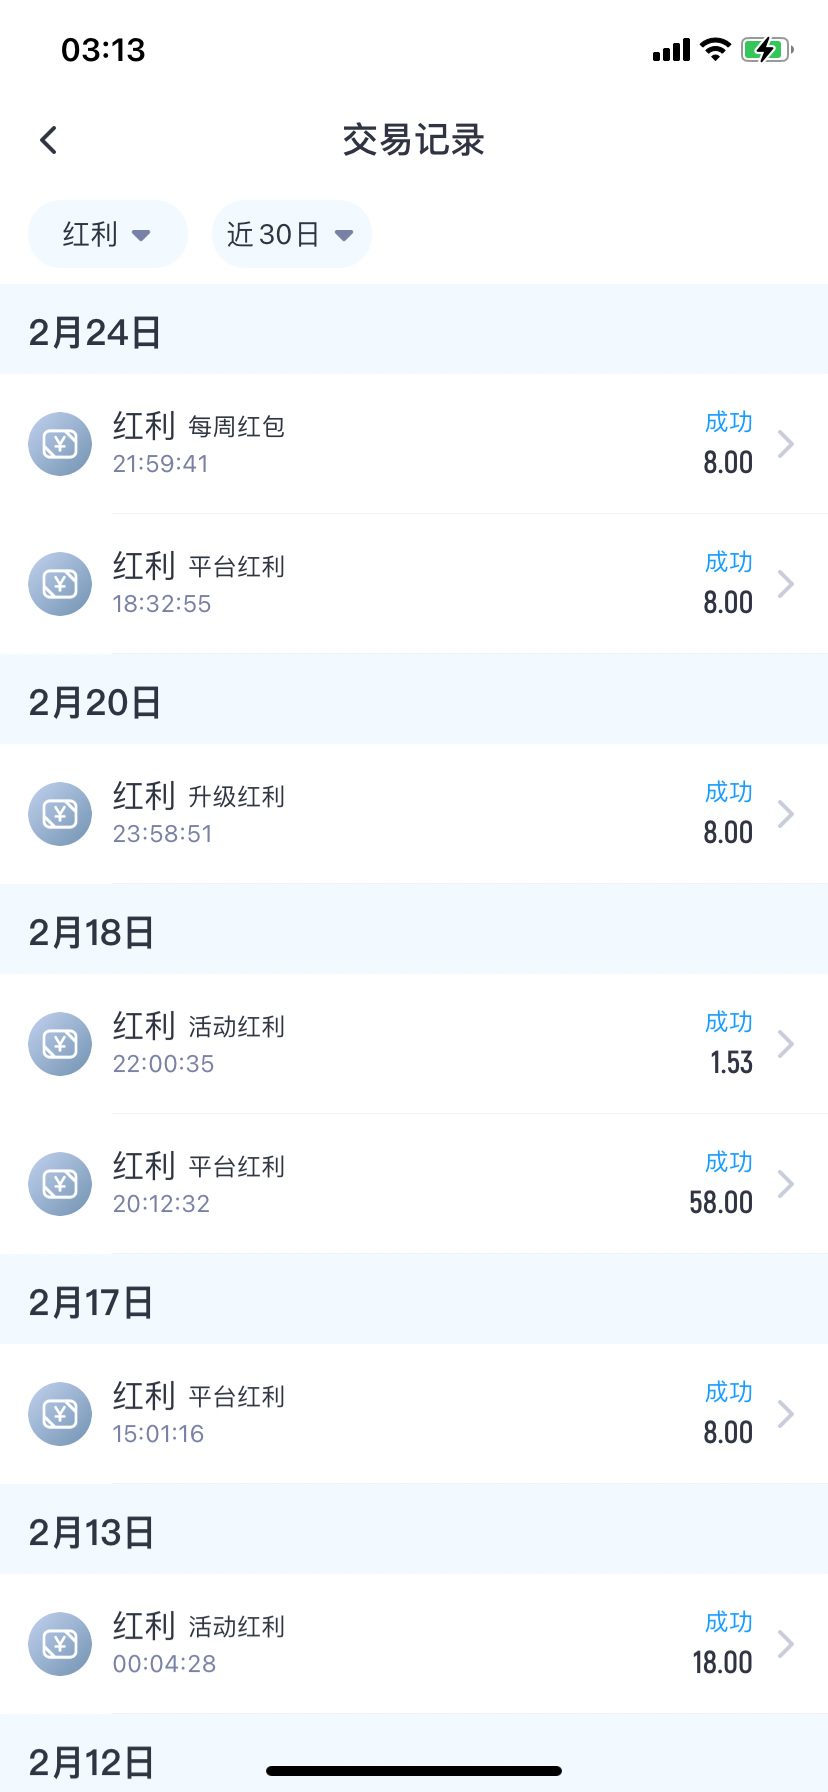This screenshot has height=1792, width=828.
Task: Tap the 成功 status of 升级红利 record
Action: tap(728, 793)
